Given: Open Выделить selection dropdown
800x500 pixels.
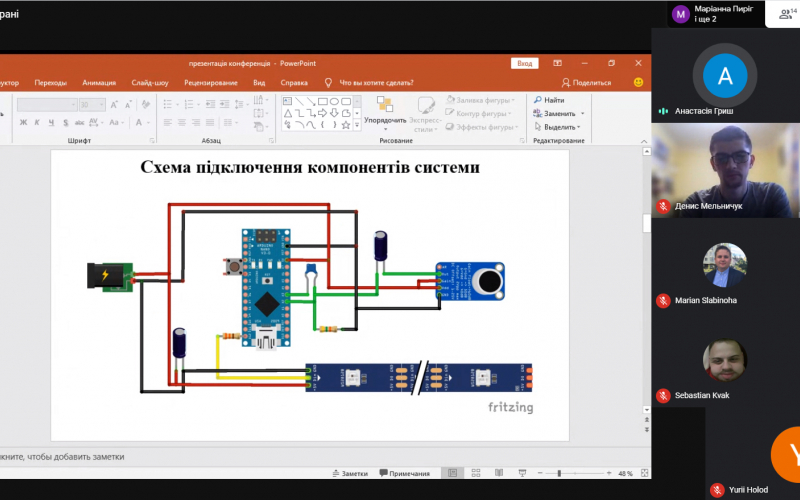Looking at the screenshot, I should pyautogui.click(x=558, y=127).
